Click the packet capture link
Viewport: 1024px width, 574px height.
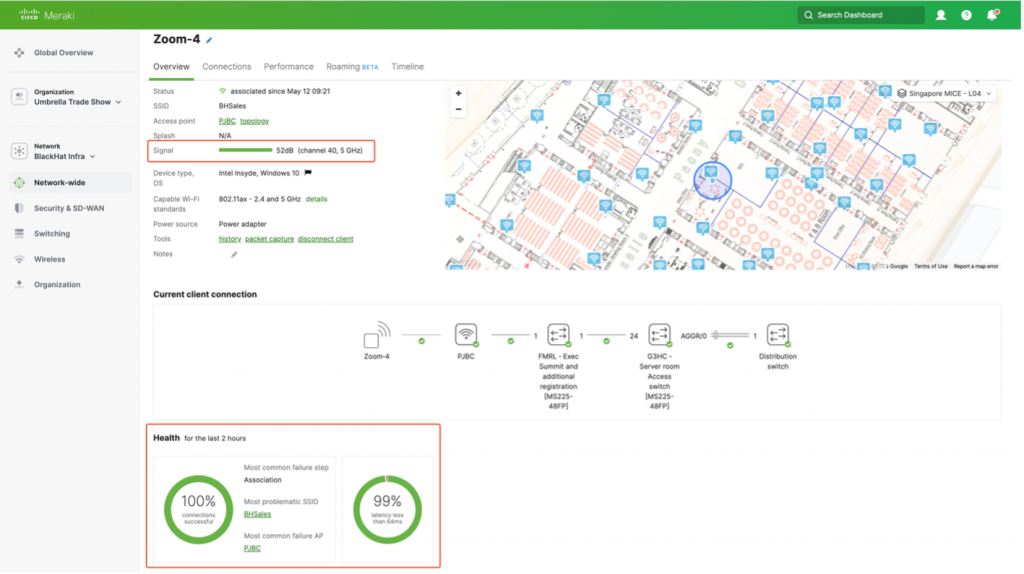coord(269,239)
